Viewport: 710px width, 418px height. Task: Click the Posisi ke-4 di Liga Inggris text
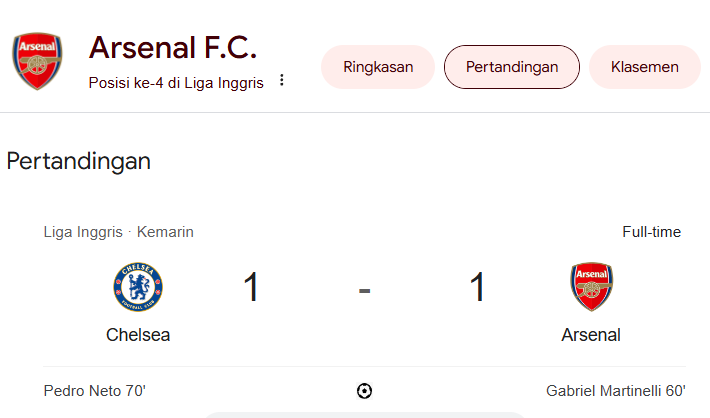click(x=176, y=83)
